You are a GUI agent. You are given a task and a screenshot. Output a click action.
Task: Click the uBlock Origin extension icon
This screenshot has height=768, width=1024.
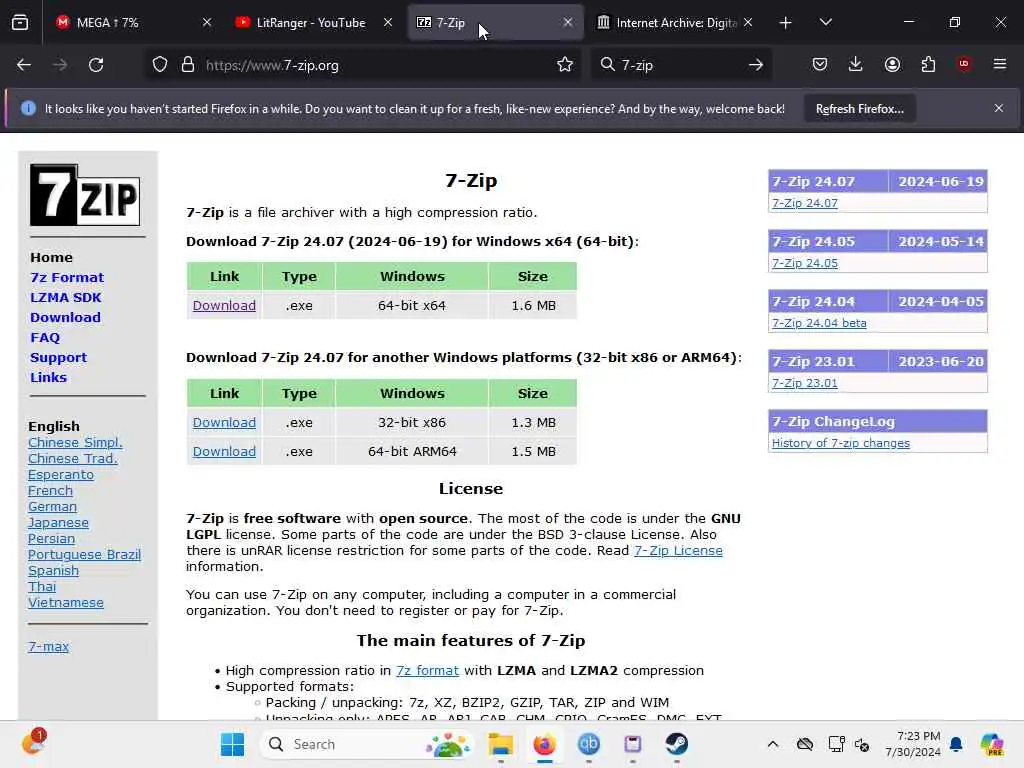click(x=964, y=64)
